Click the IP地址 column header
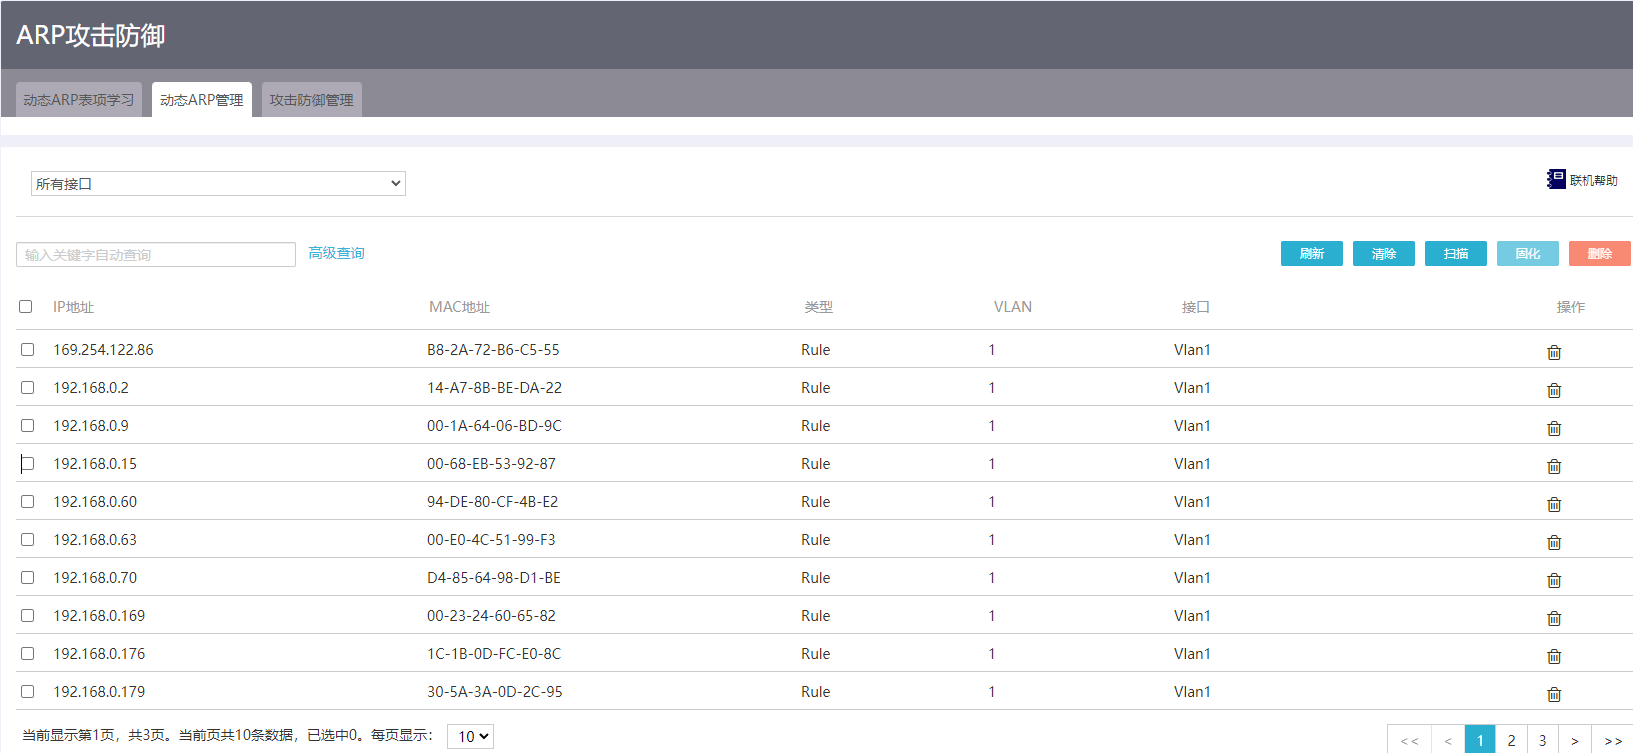 point(73,307)
